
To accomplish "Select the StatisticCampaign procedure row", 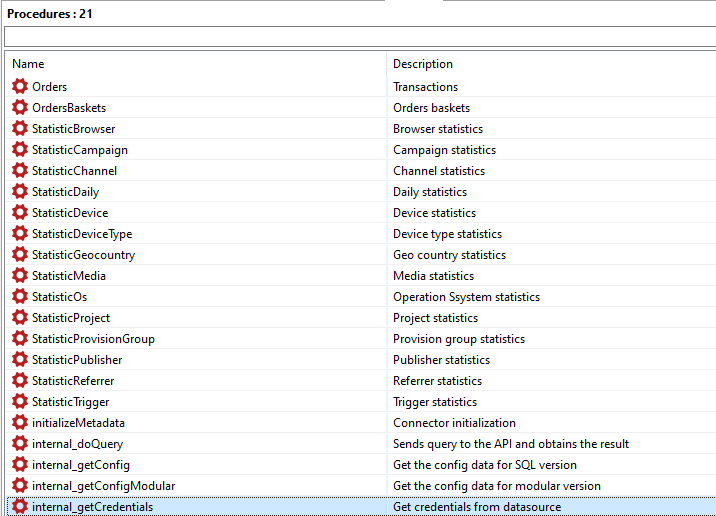I will tap(80, 150).
